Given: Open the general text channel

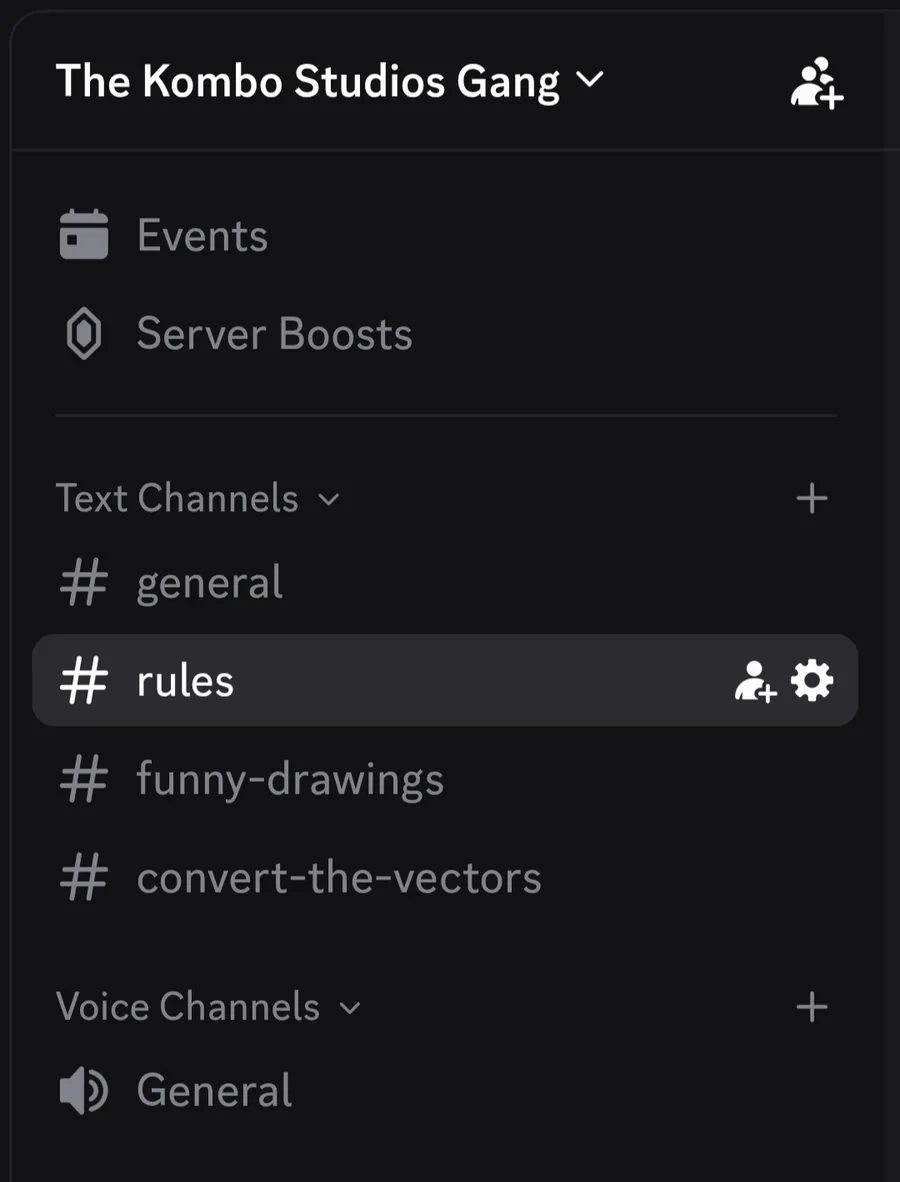Looking at the screenshot, I should coord(210,583).
